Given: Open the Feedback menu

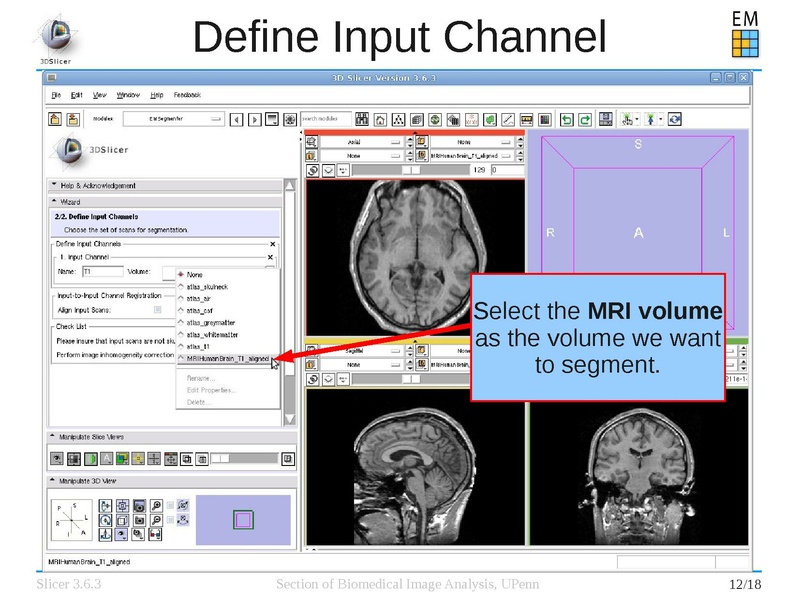Looking at the screenshot, I should click(x=187, y=95).
